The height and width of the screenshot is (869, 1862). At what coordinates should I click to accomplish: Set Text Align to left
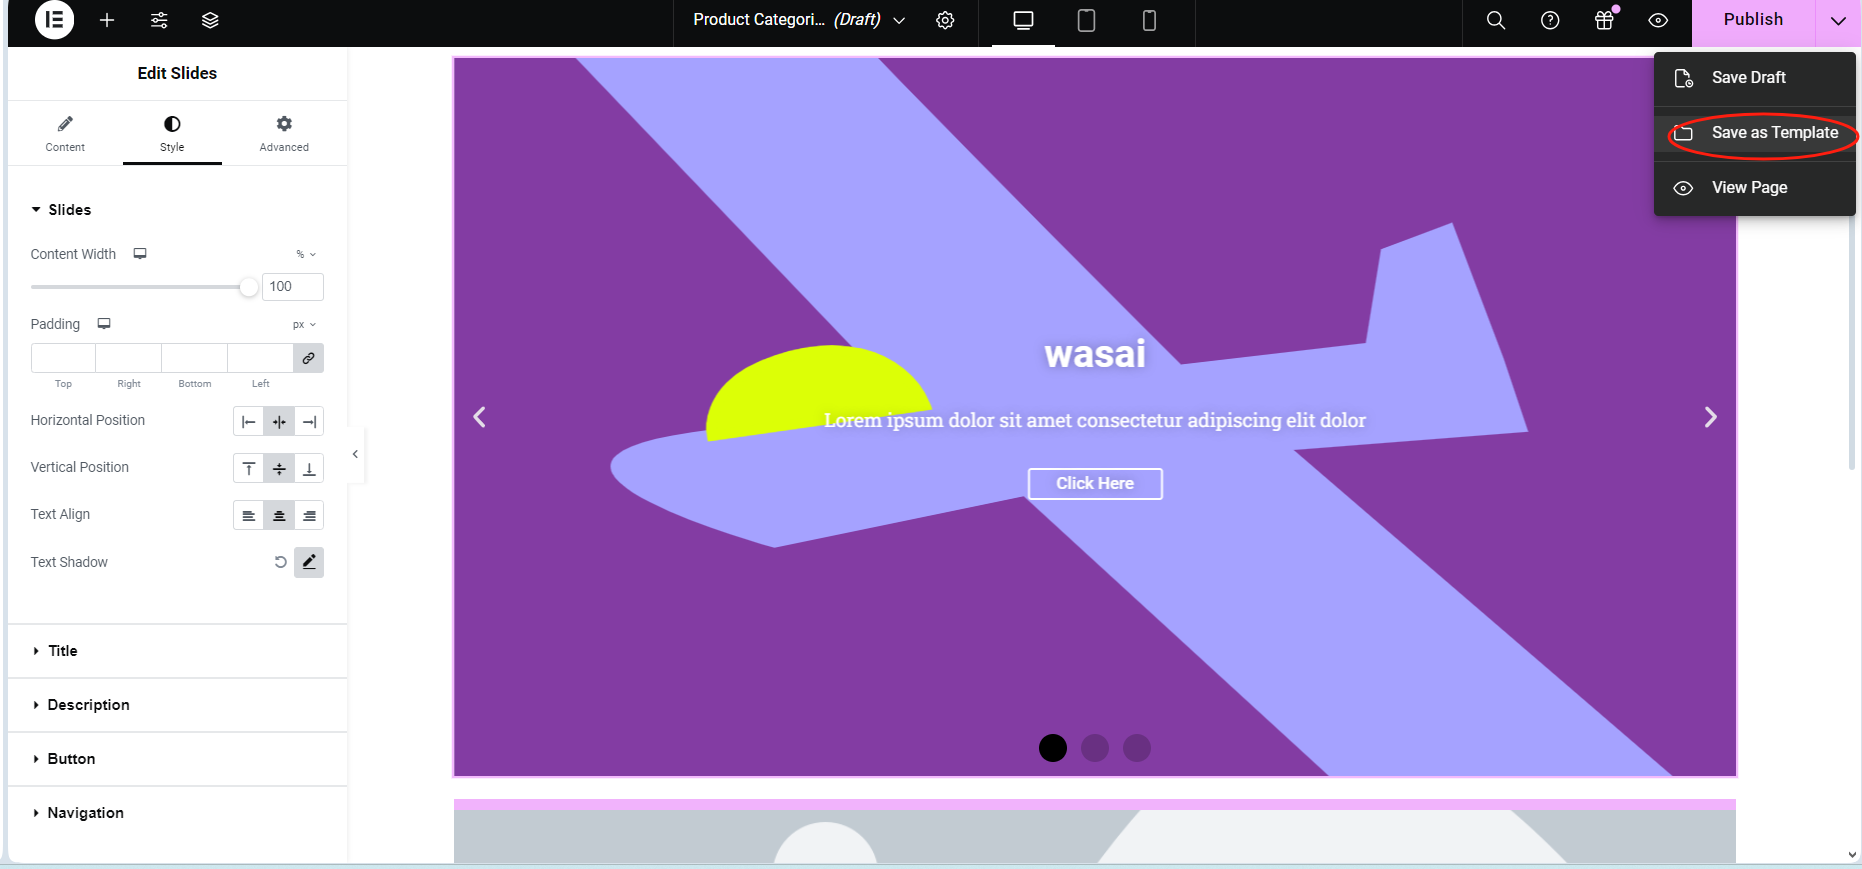click(x=249, y=516)
